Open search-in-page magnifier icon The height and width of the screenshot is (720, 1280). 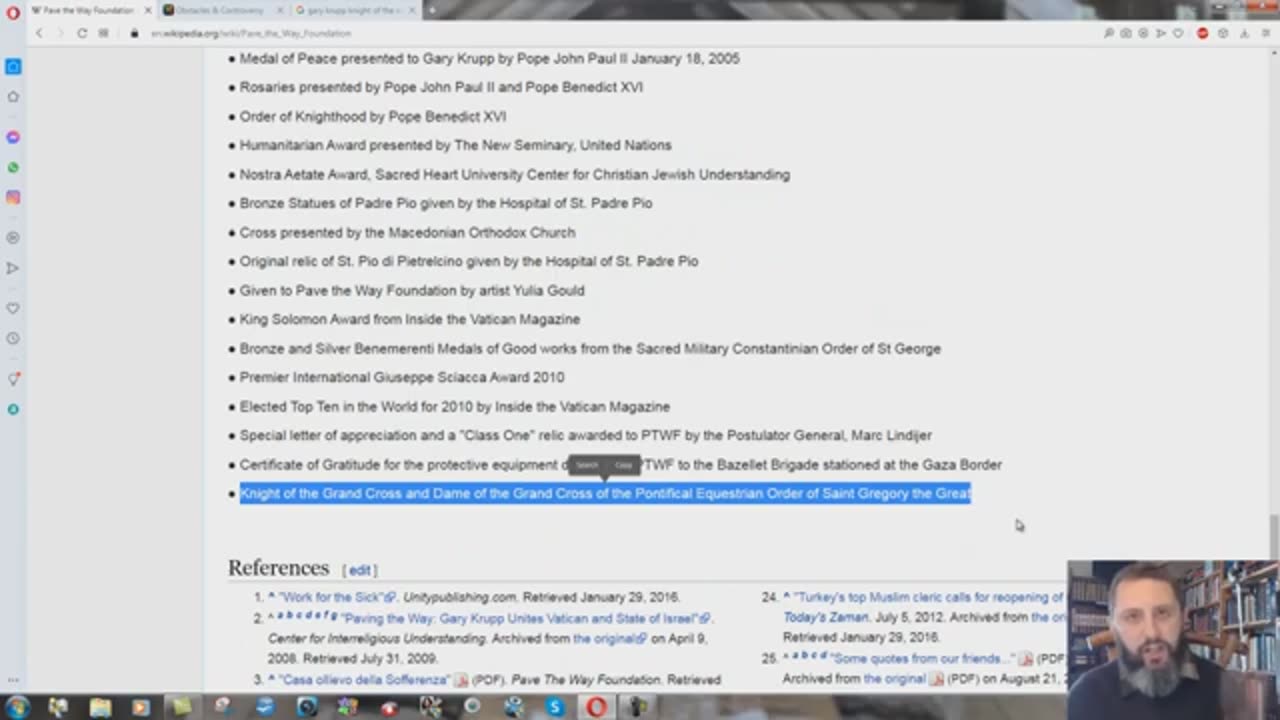(1109, 33)
